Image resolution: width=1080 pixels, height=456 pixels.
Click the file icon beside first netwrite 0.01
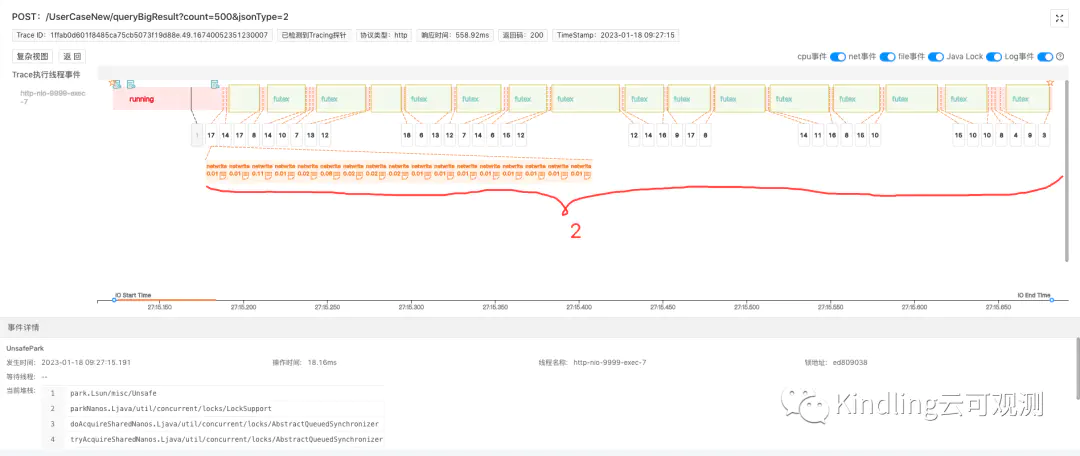(x=221, y=178)
